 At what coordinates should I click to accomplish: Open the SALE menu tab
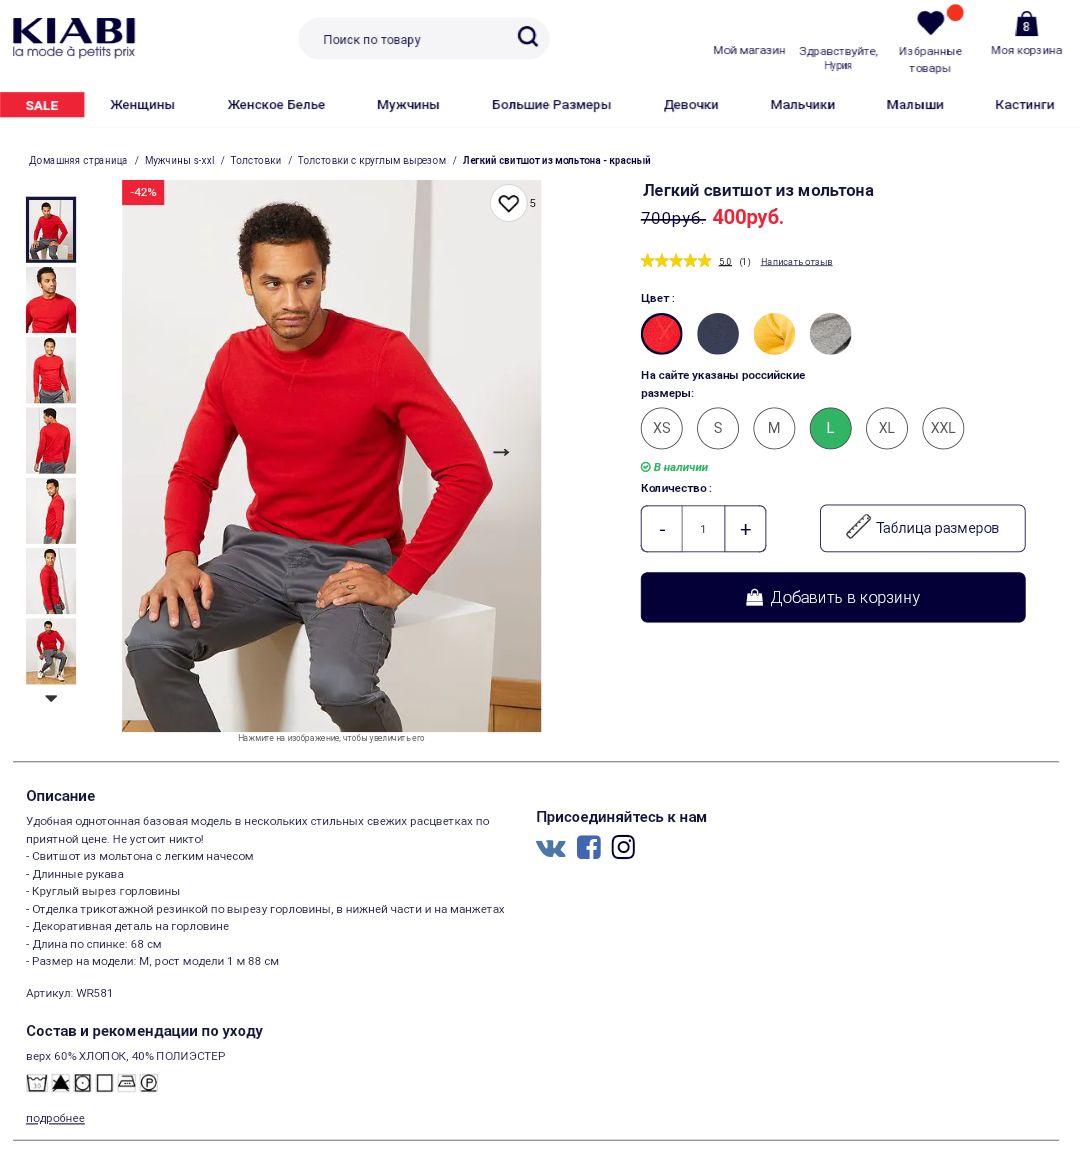coord(42,105)
